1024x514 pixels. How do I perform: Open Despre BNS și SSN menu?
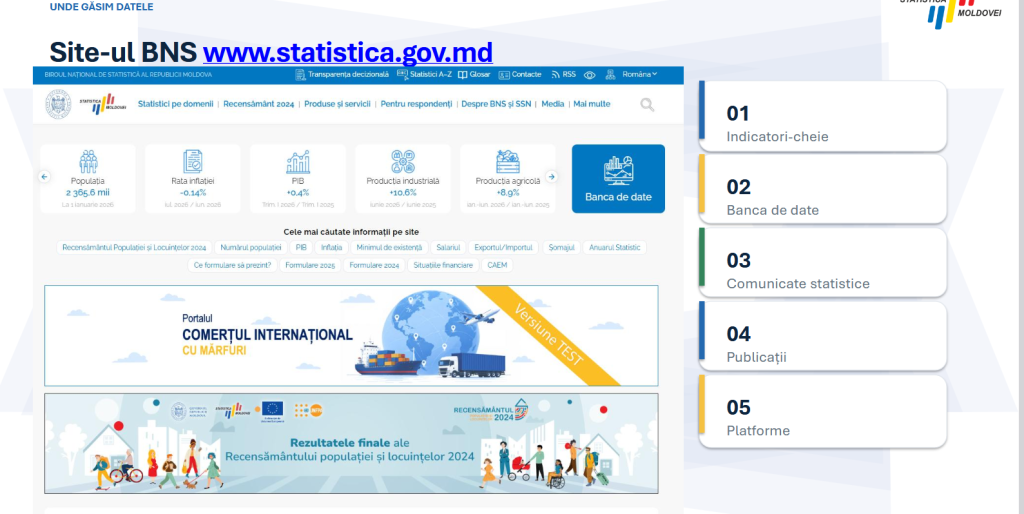(496, 104)
